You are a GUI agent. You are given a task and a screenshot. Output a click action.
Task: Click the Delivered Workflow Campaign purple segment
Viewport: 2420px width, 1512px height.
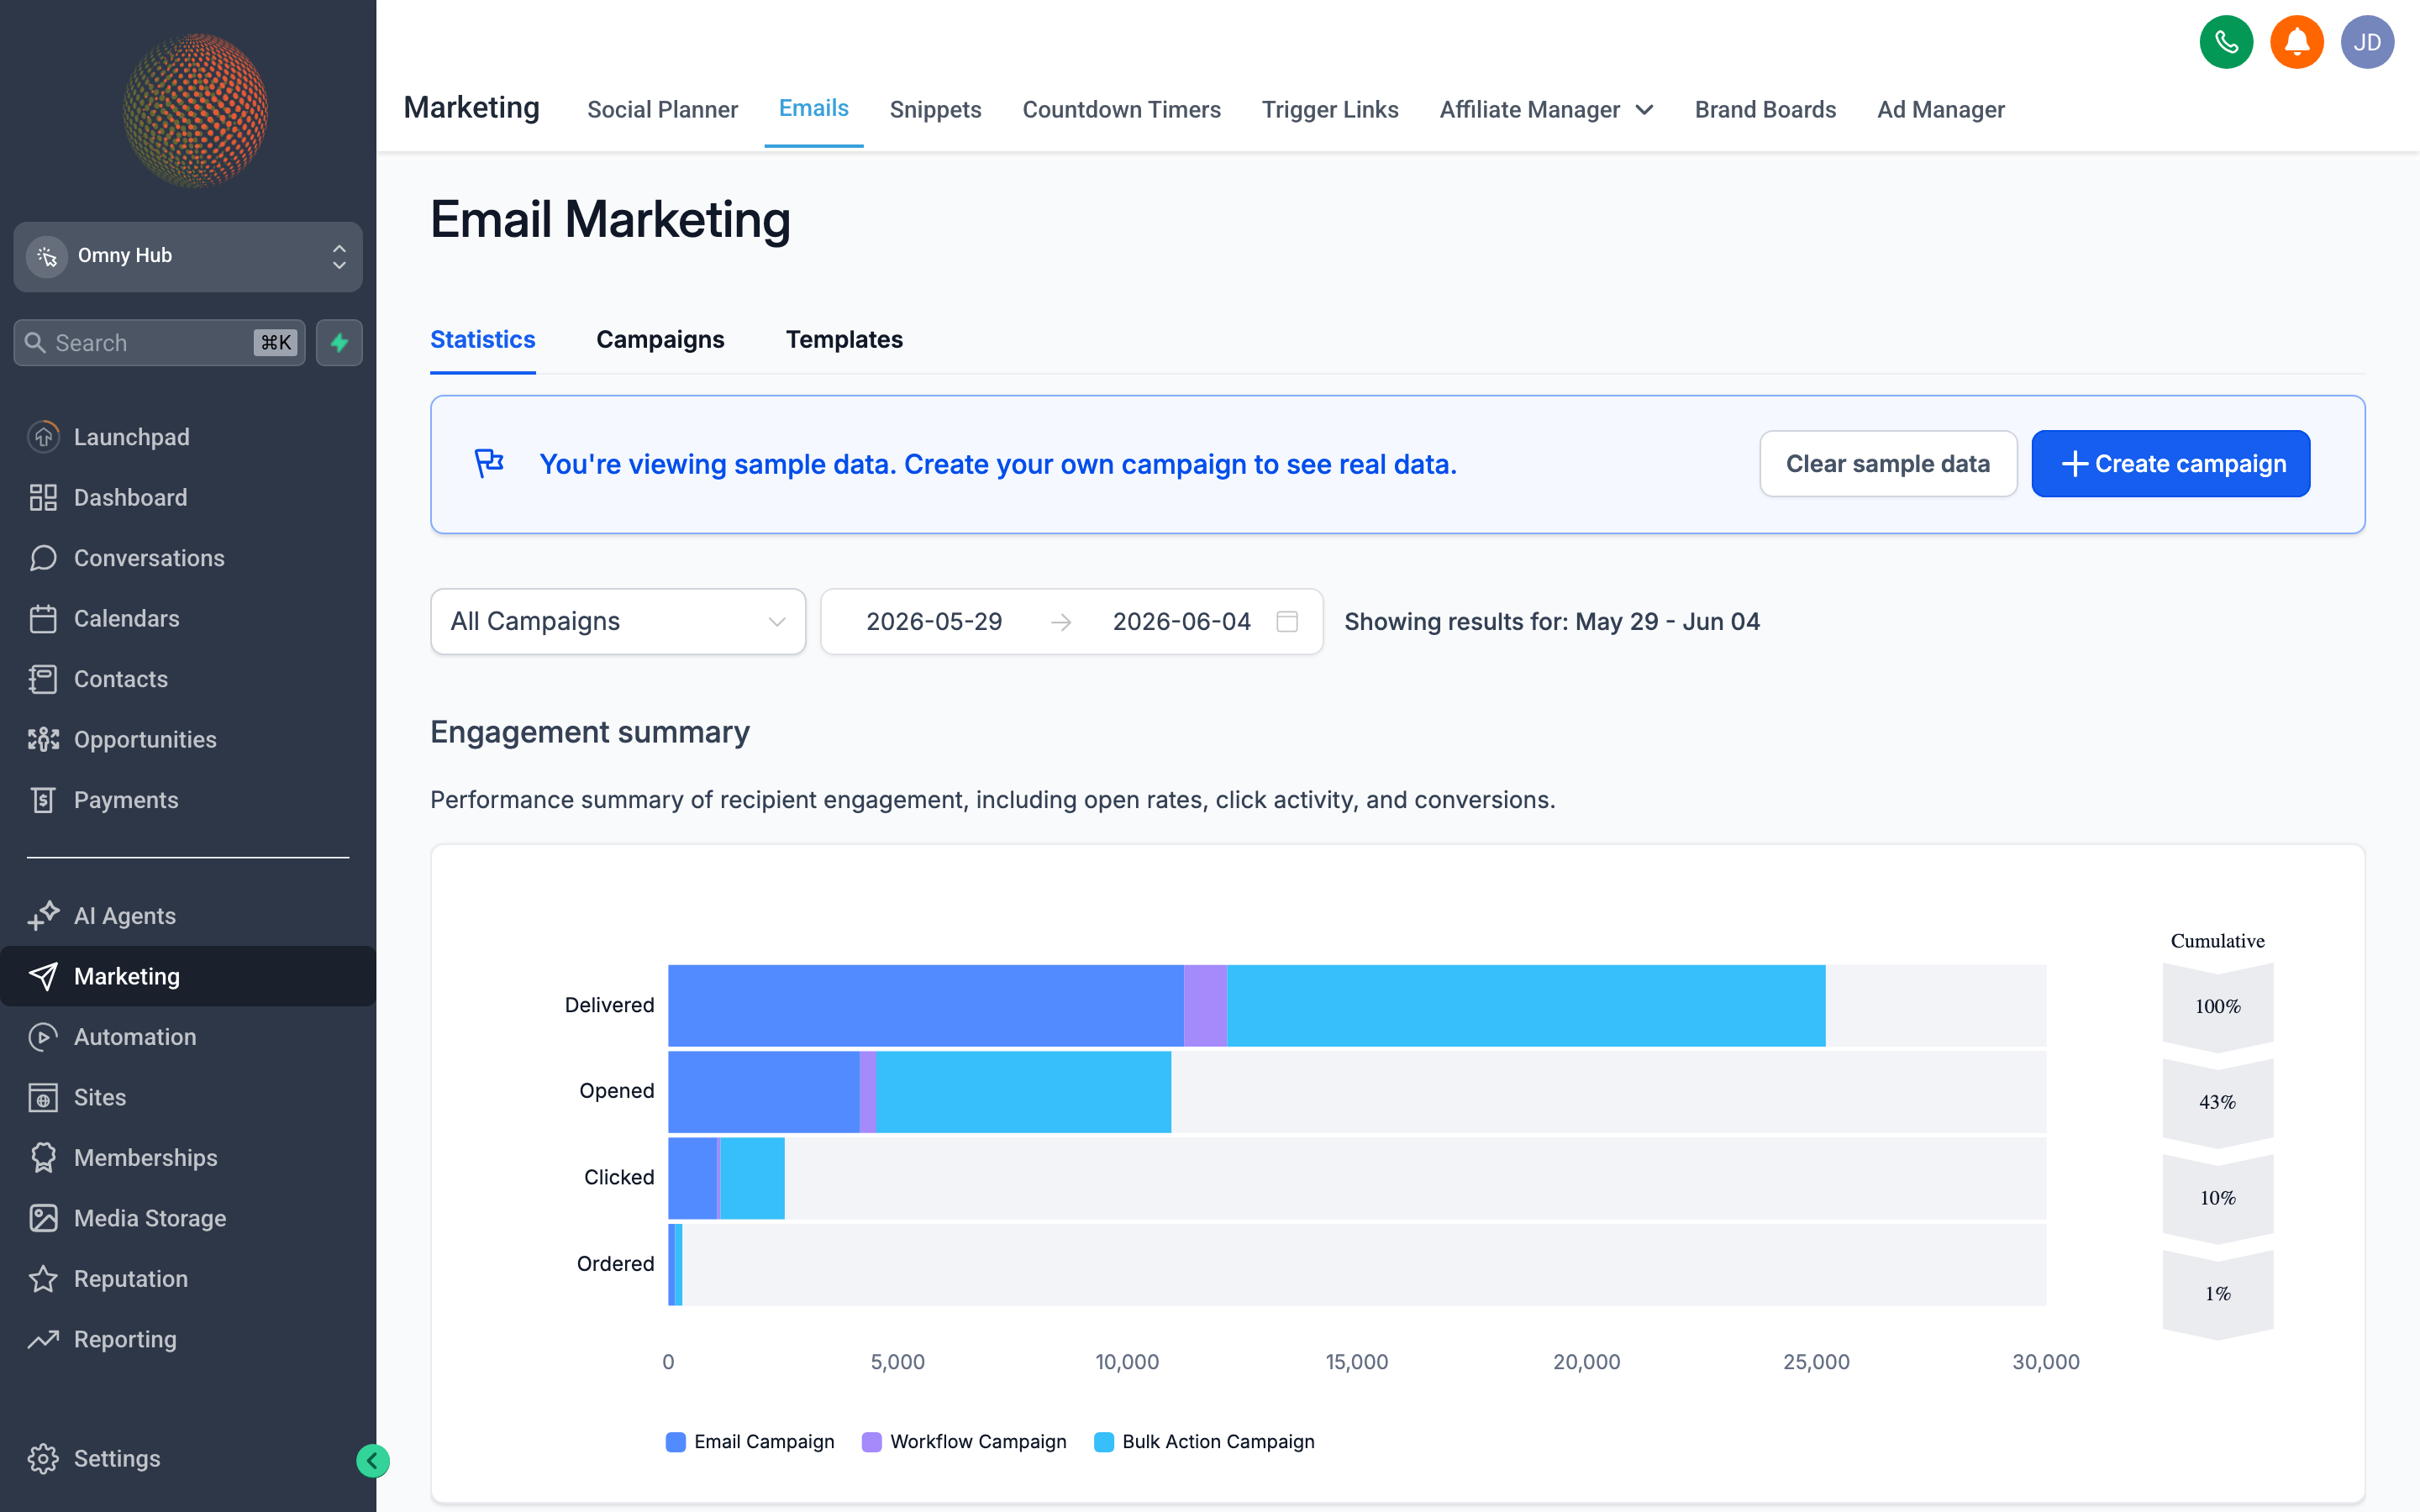tap(1206, 1005)
